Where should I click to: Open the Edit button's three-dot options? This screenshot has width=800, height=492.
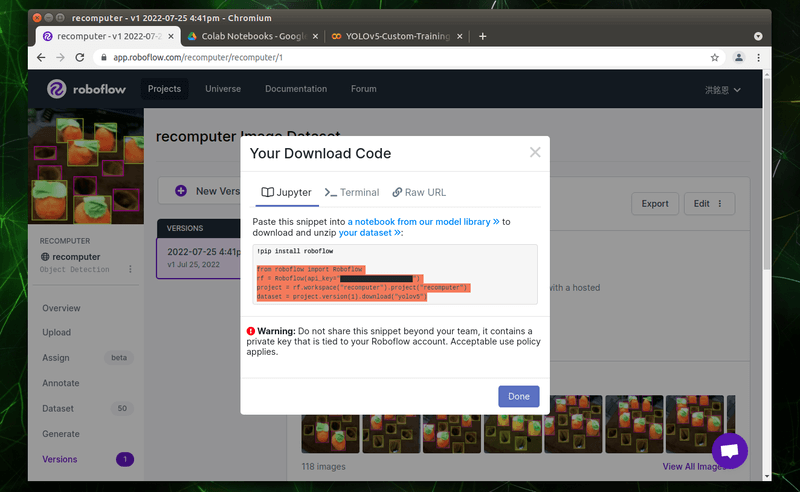click(x=720, y=204)
